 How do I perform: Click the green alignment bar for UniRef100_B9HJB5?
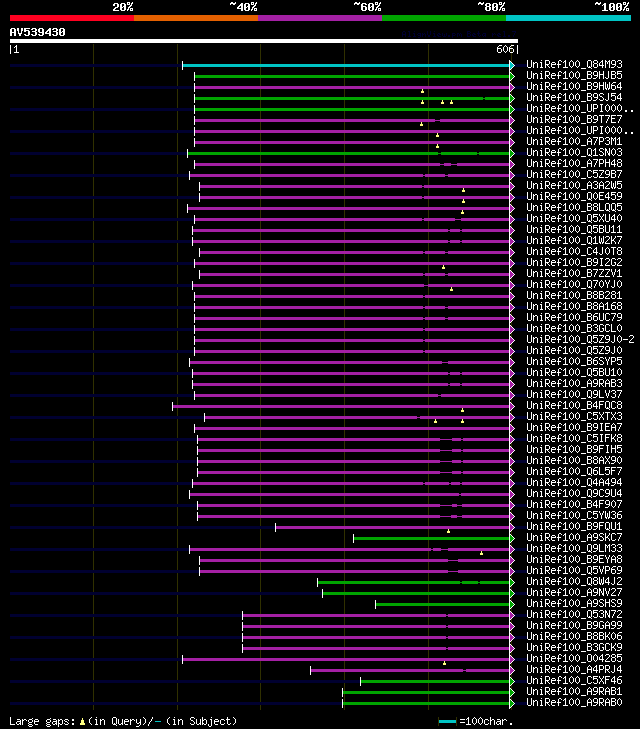352,76
